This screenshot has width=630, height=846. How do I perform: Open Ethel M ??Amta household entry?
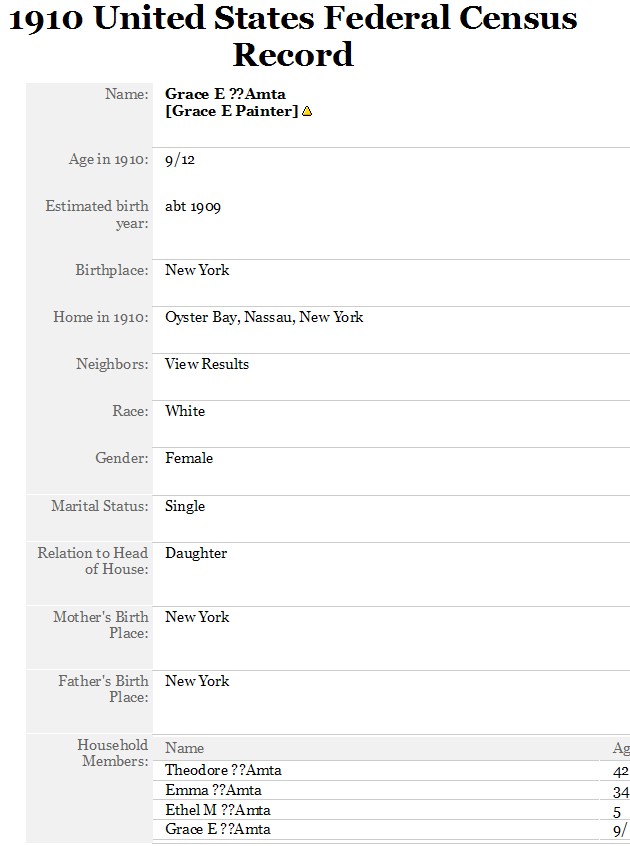pos(217,810)
